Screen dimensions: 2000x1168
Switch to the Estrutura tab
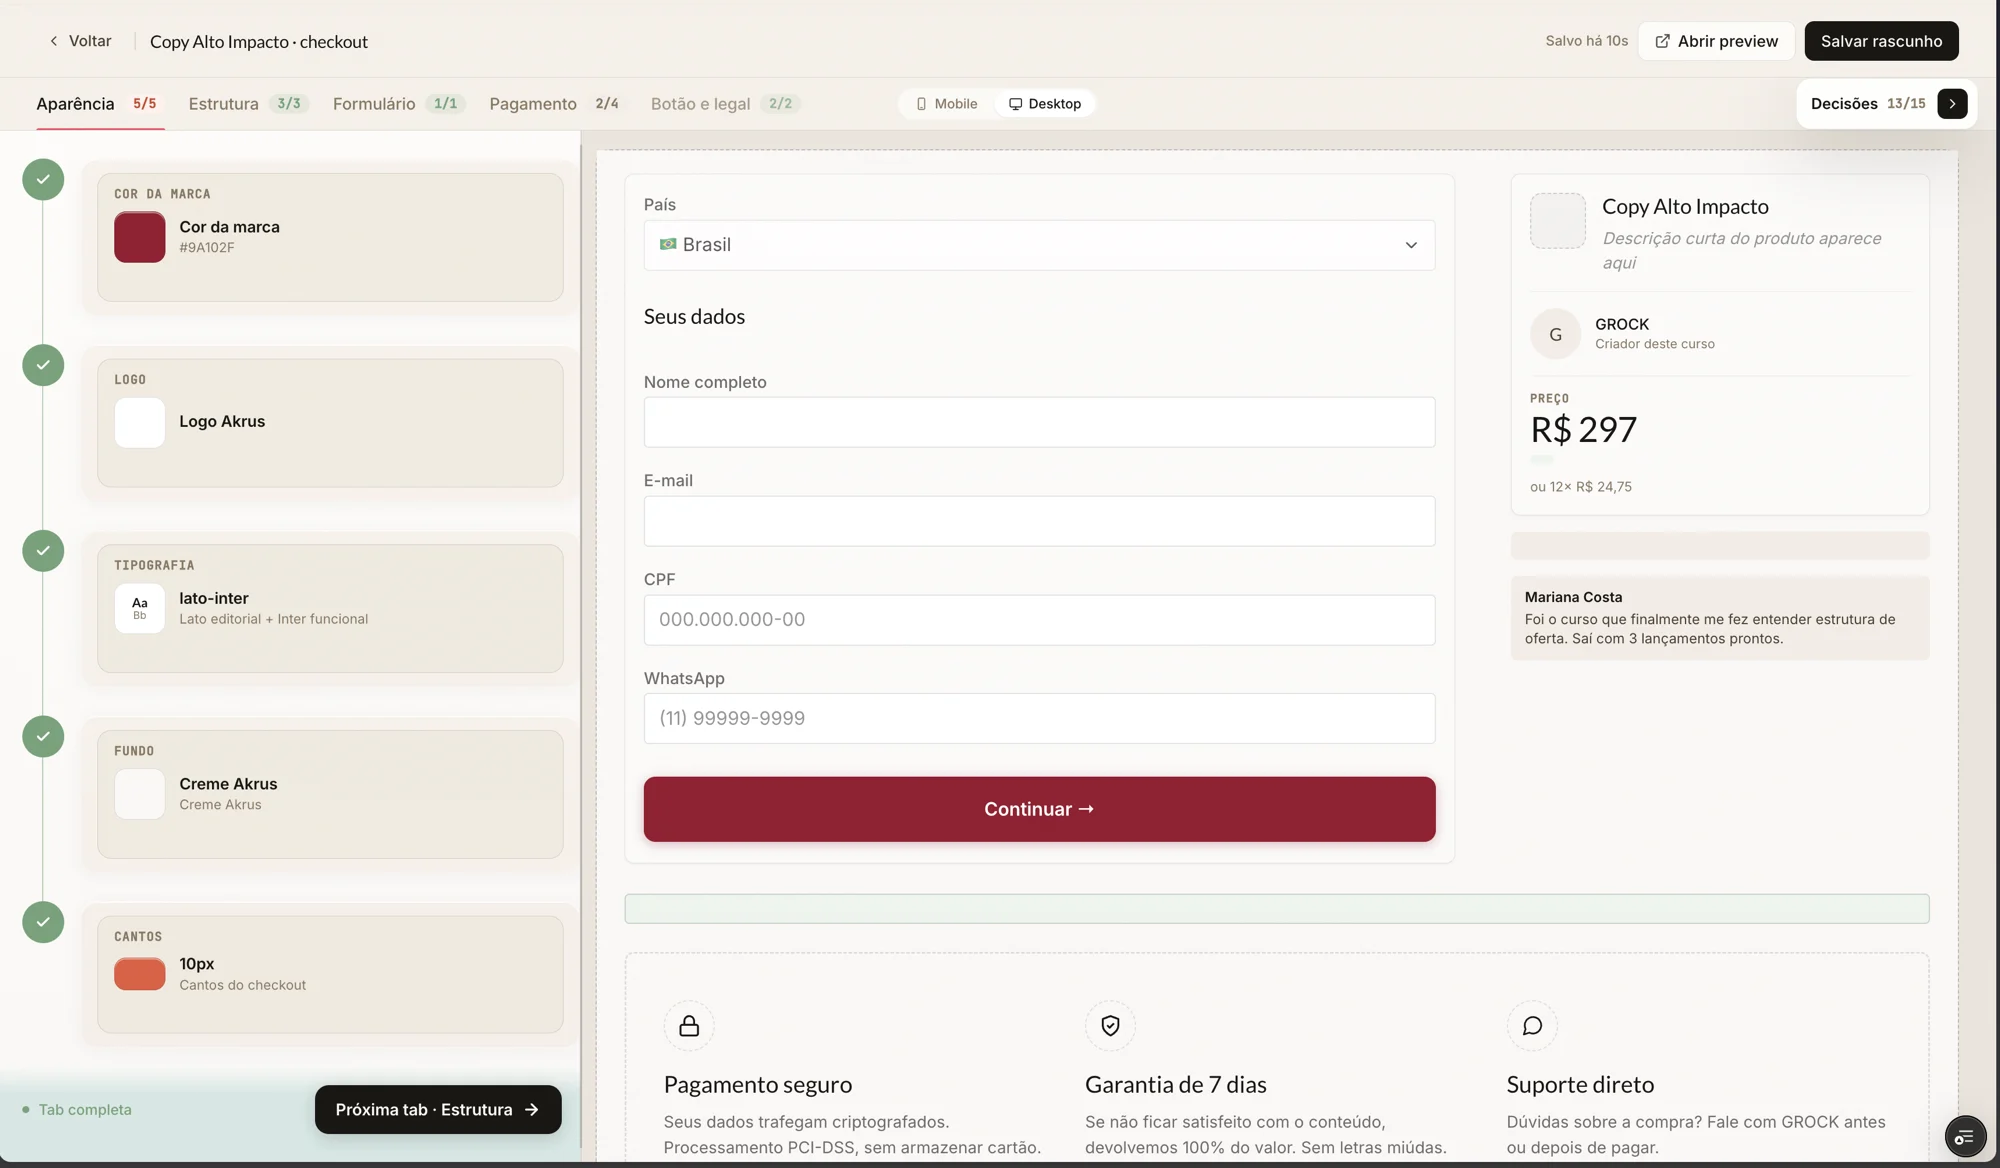click(247, 104)
